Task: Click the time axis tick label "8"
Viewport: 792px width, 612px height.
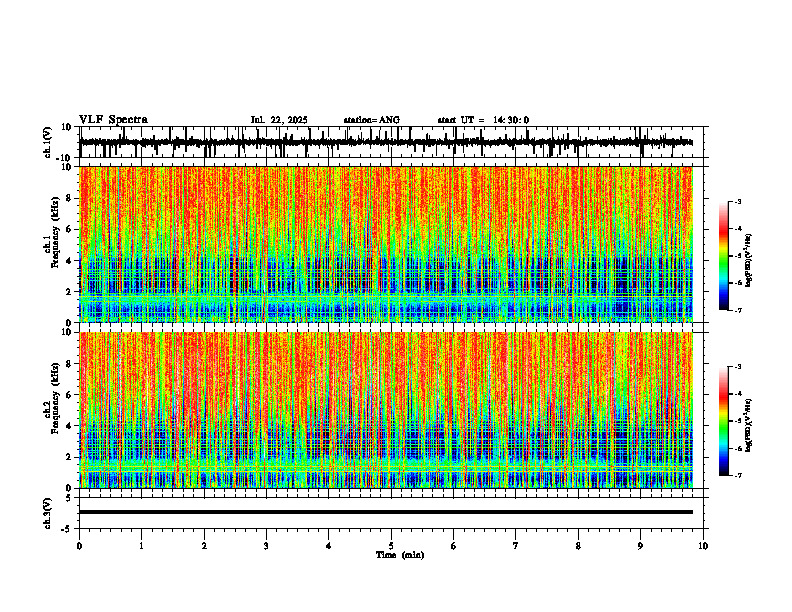Action: coord(578,546)
